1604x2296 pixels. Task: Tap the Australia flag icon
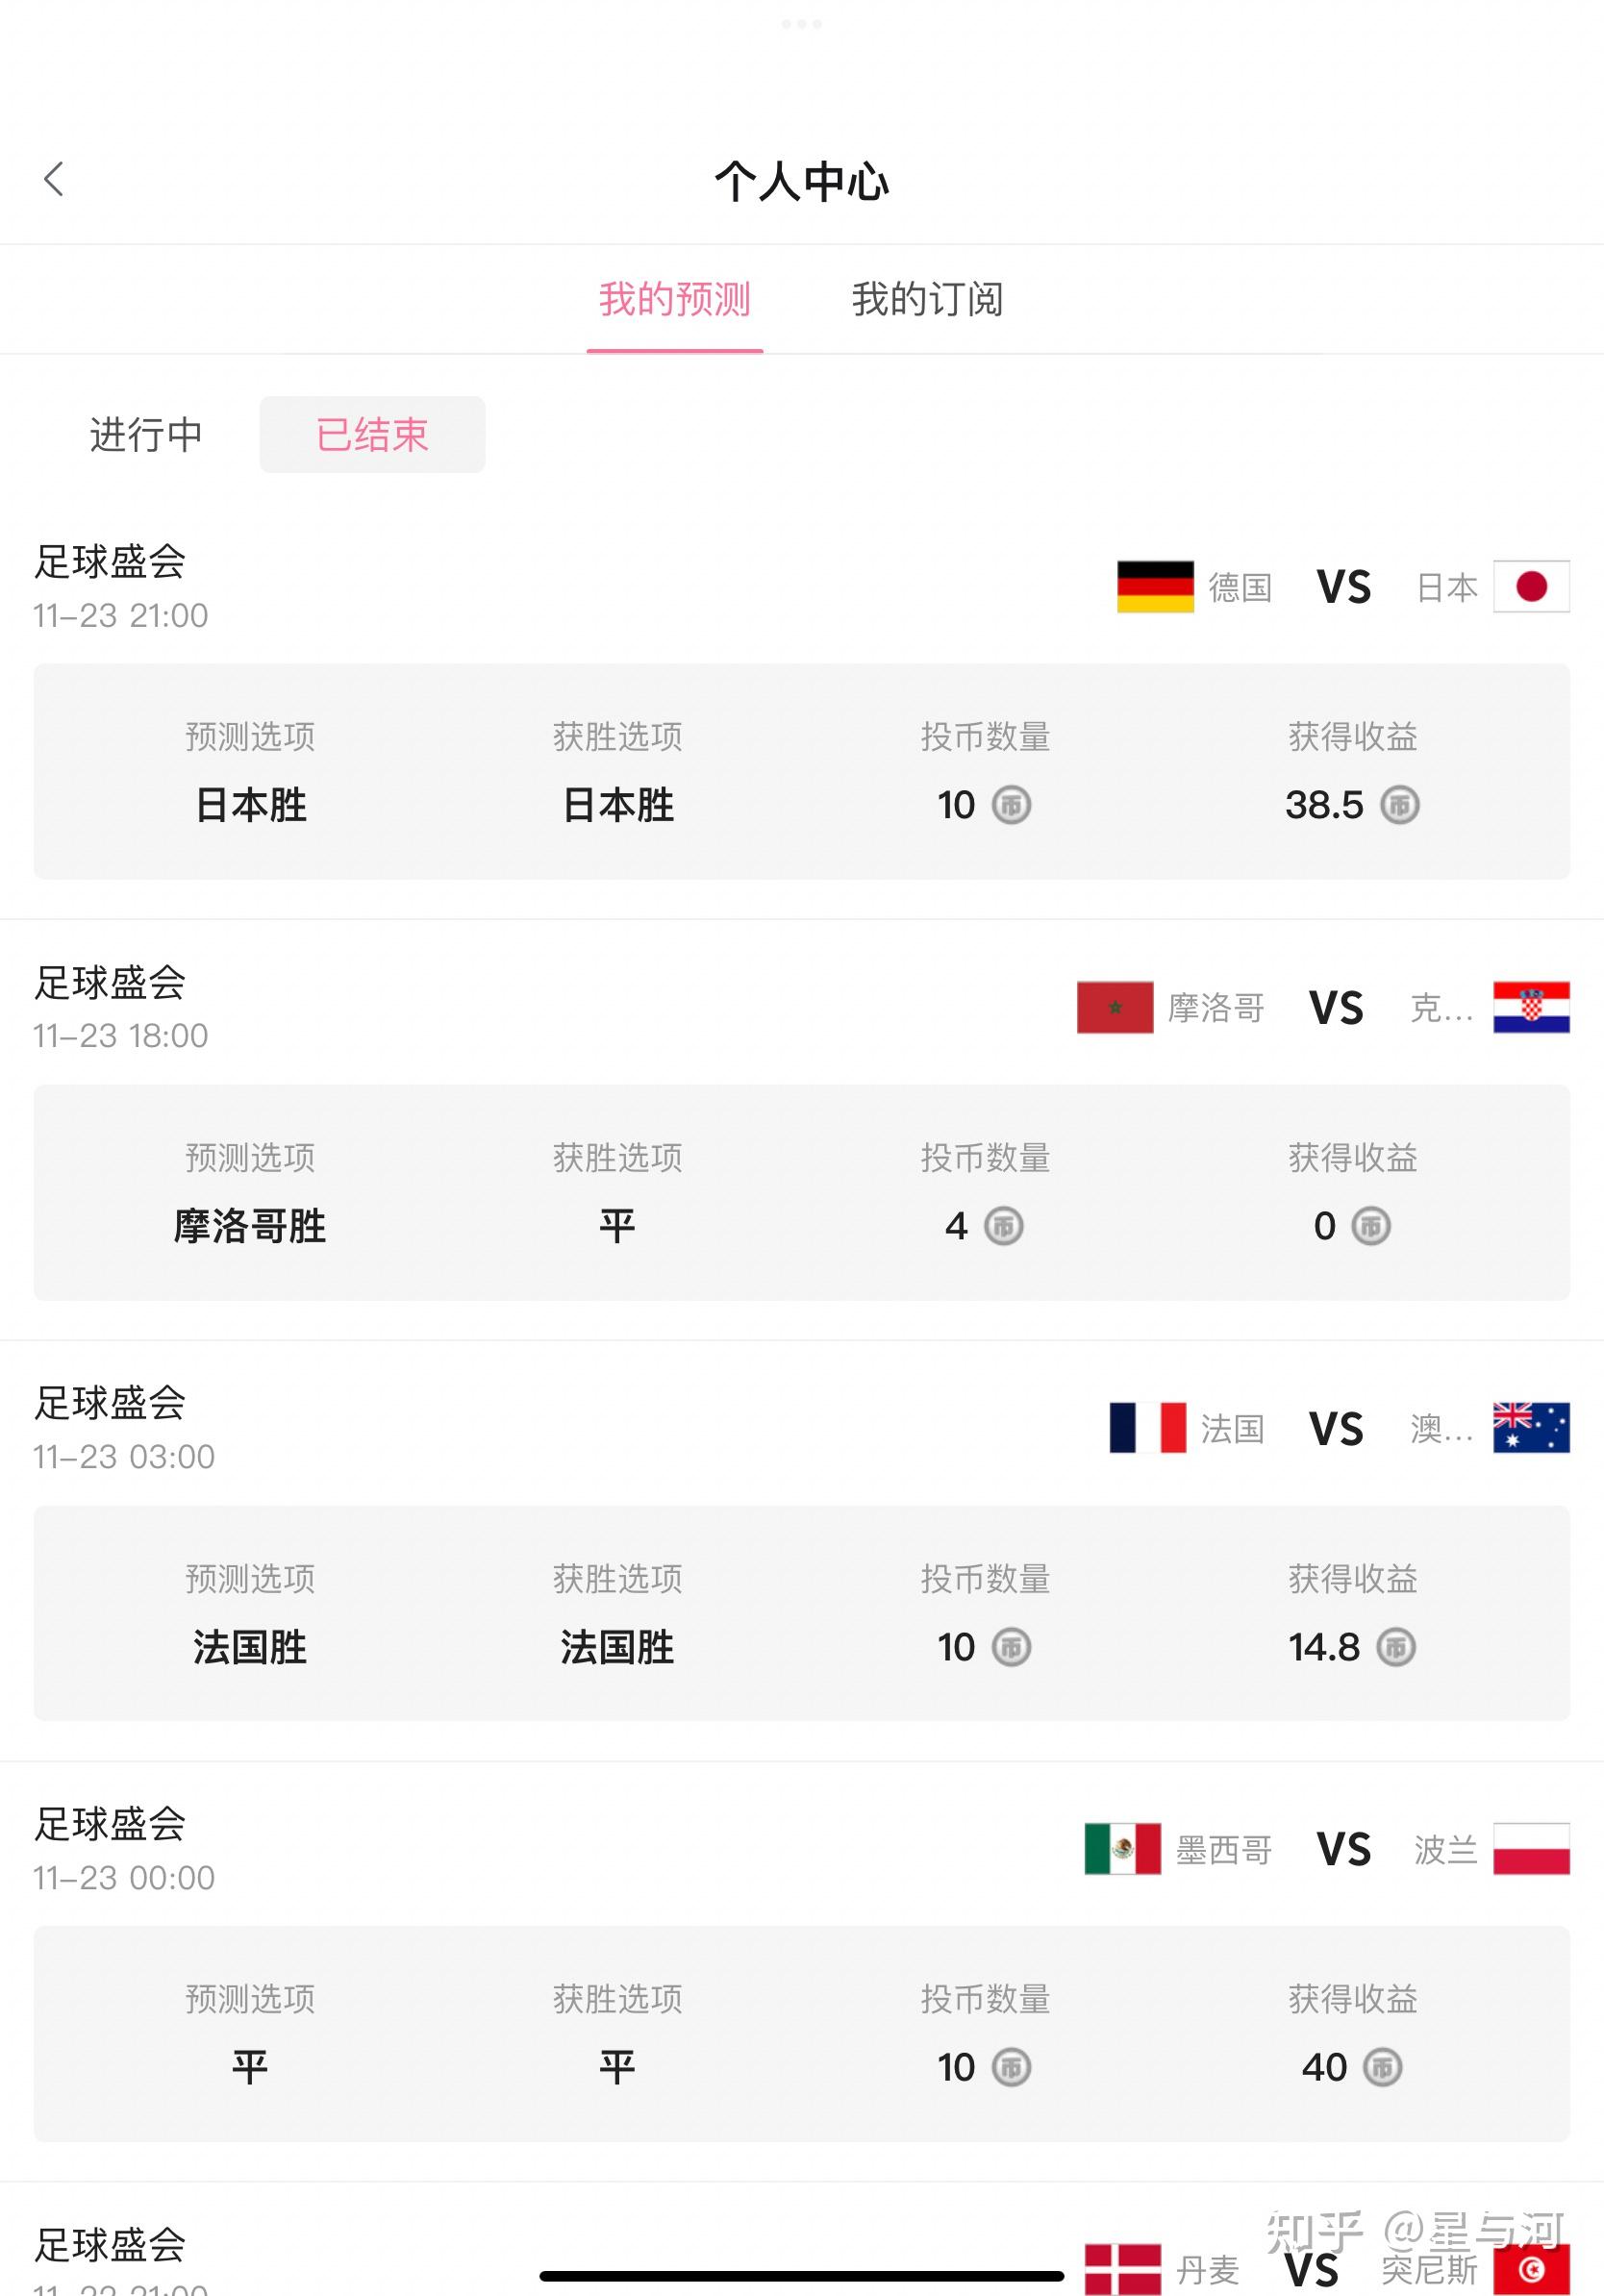pyautogui.click(x=1531, y=1429)
